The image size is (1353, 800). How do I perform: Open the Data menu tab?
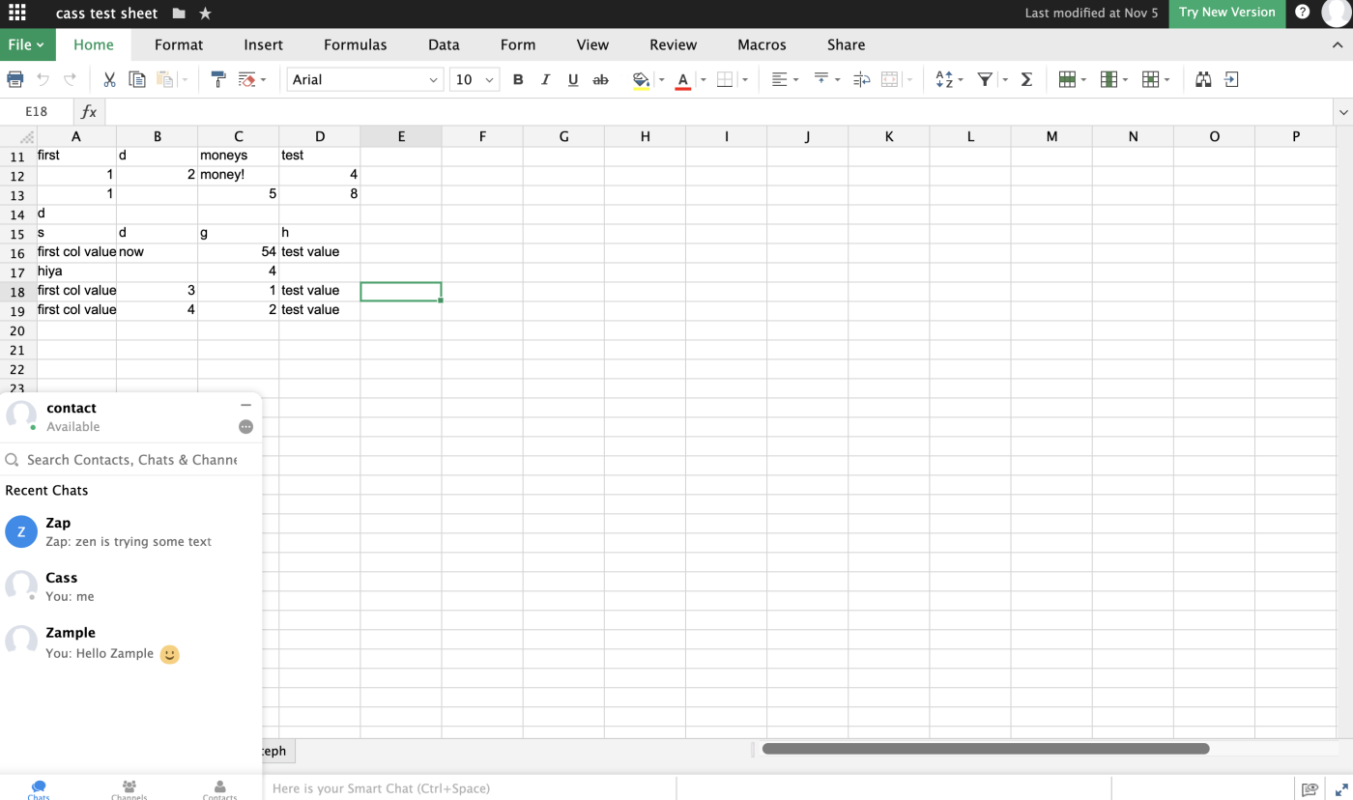[x=444, y=45]
